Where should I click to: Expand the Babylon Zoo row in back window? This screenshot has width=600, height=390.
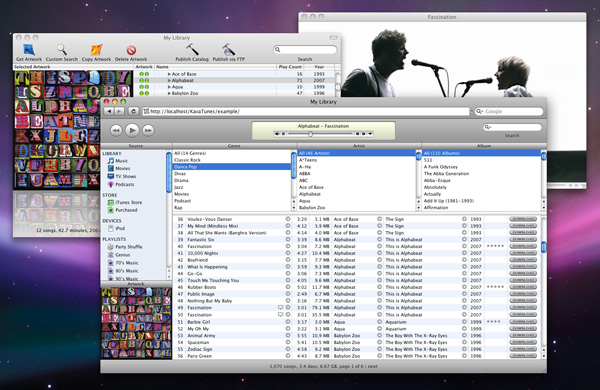[169, 93]
